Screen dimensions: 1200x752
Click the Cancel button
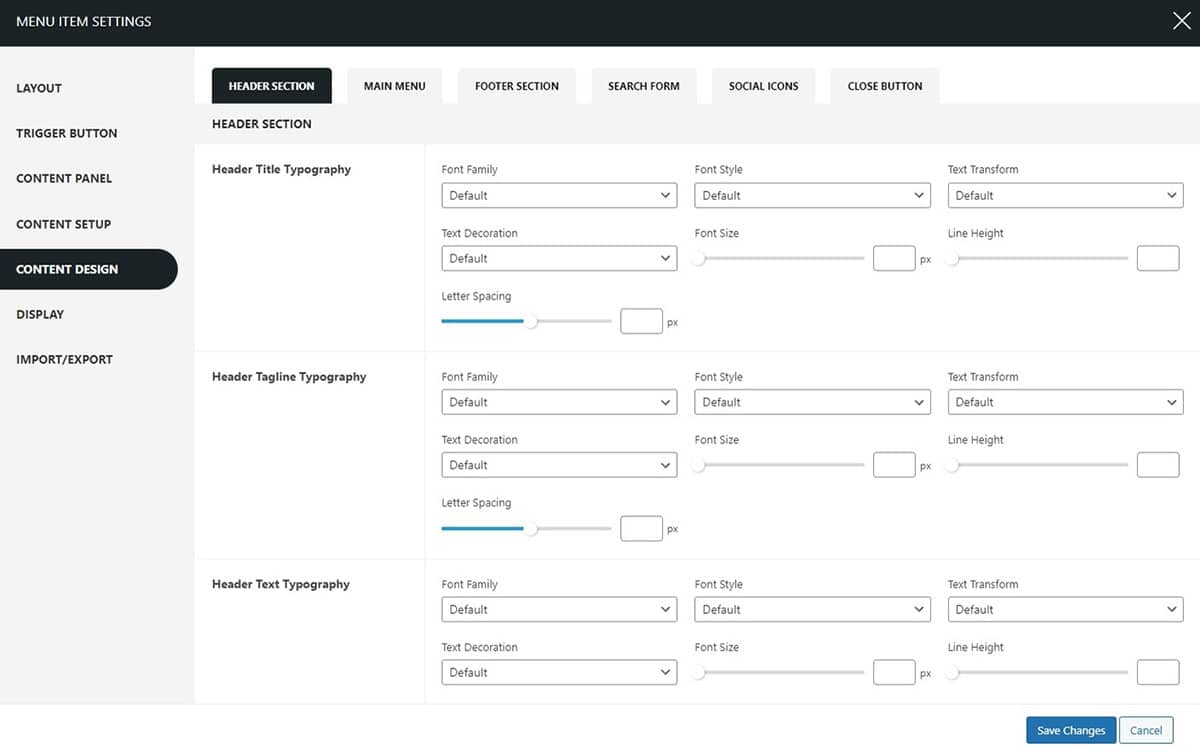[x=1146, y=730]
